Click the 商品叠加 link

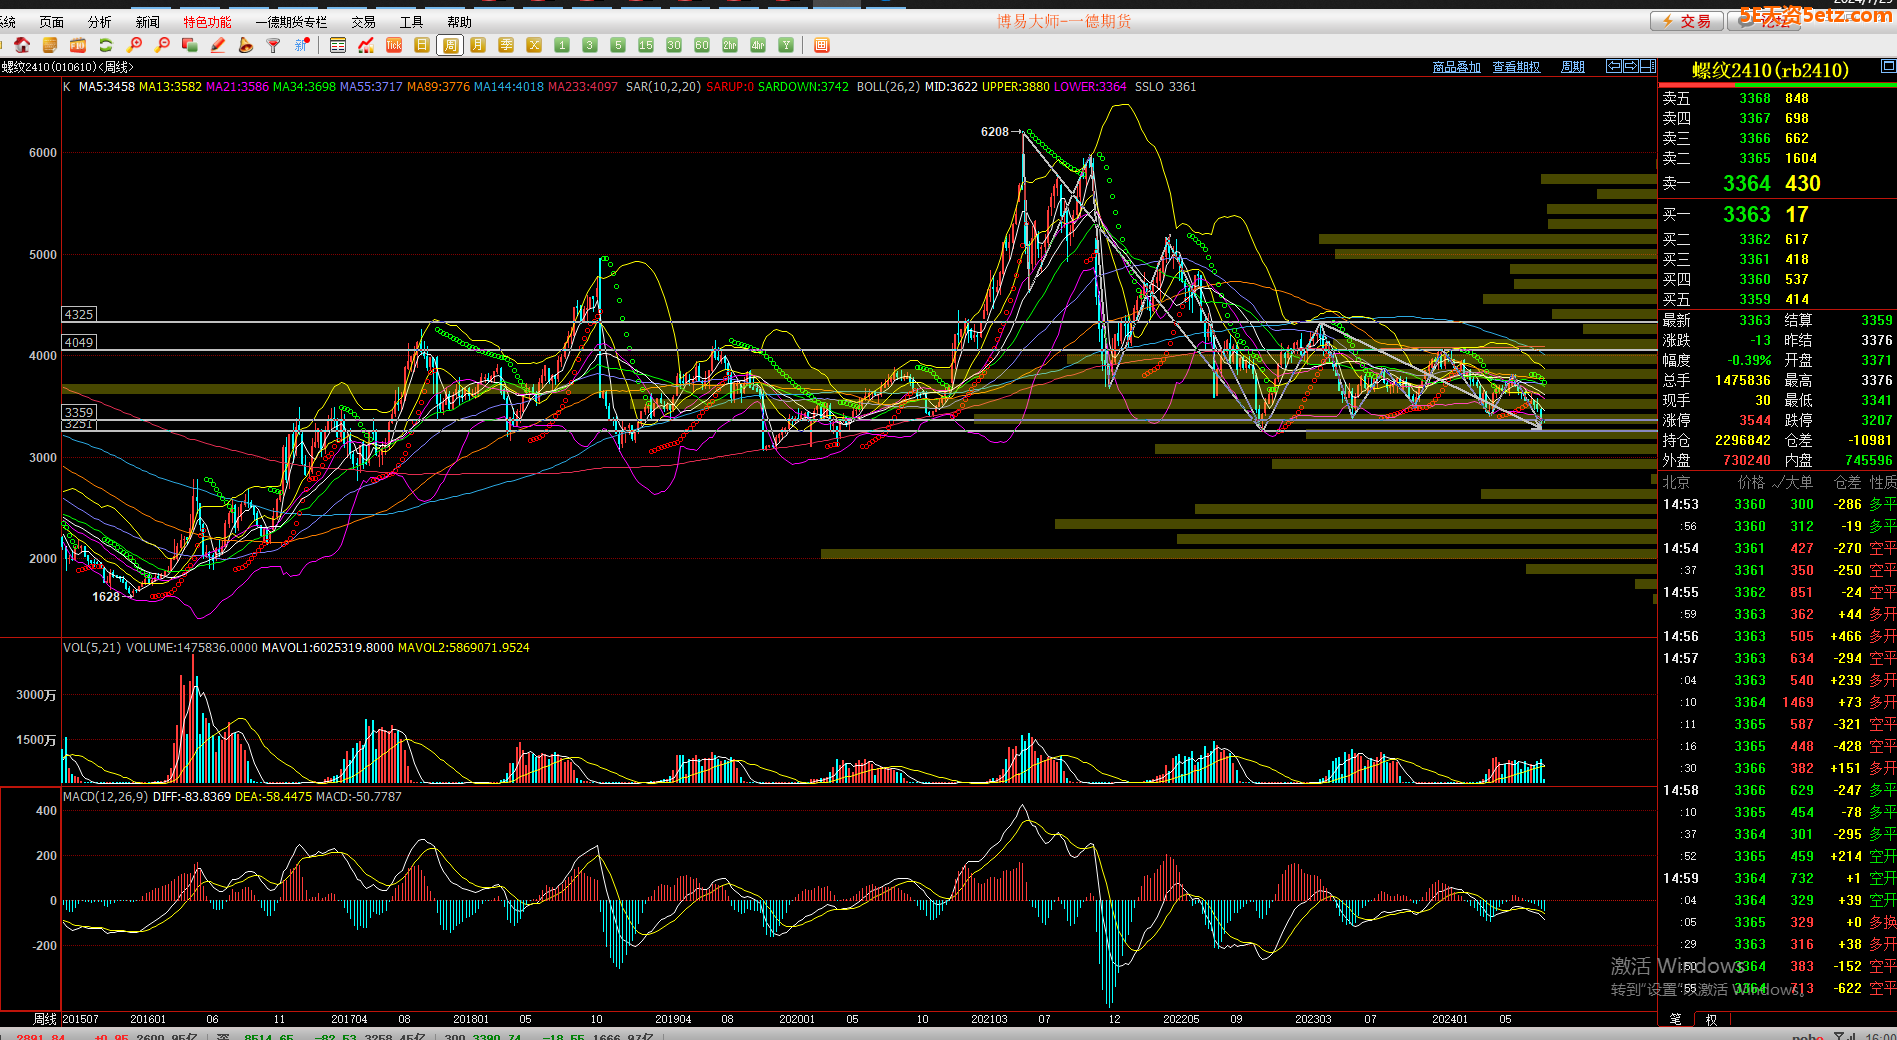point(1456,67)
